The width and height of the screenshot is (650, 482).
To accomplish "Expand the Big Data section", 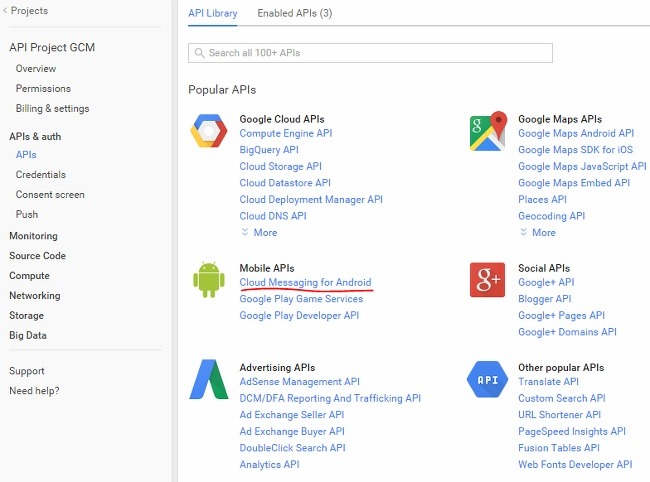I will (28, 336).
